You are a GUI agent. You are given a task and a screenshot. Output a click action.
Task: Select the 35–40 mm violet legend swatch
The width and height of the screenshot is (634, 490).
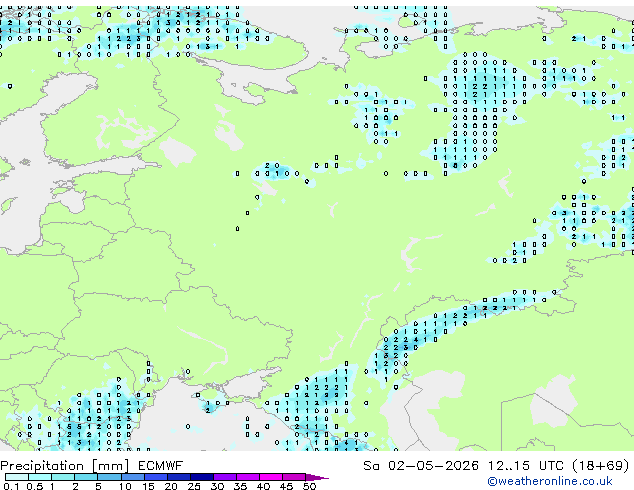pos(247,477)
